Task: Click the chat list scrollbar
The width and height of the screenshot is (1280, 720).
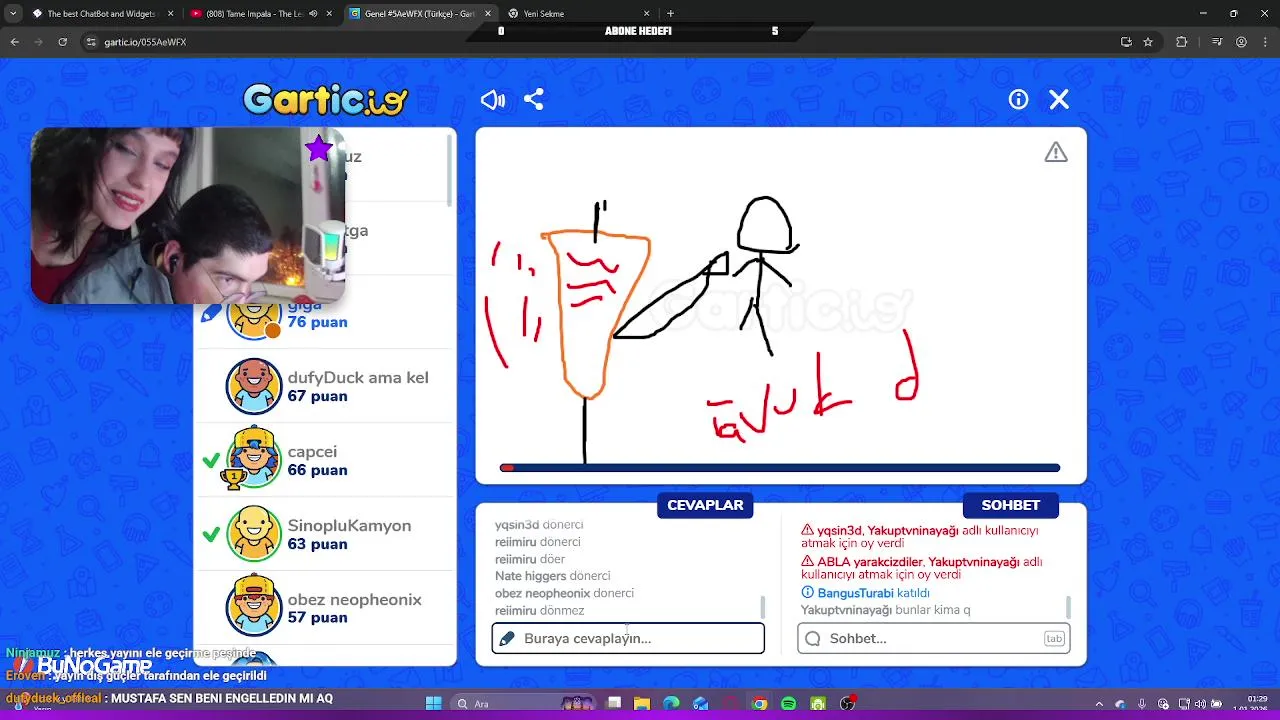Action: pyautogui.click(x=1069, y=607)
